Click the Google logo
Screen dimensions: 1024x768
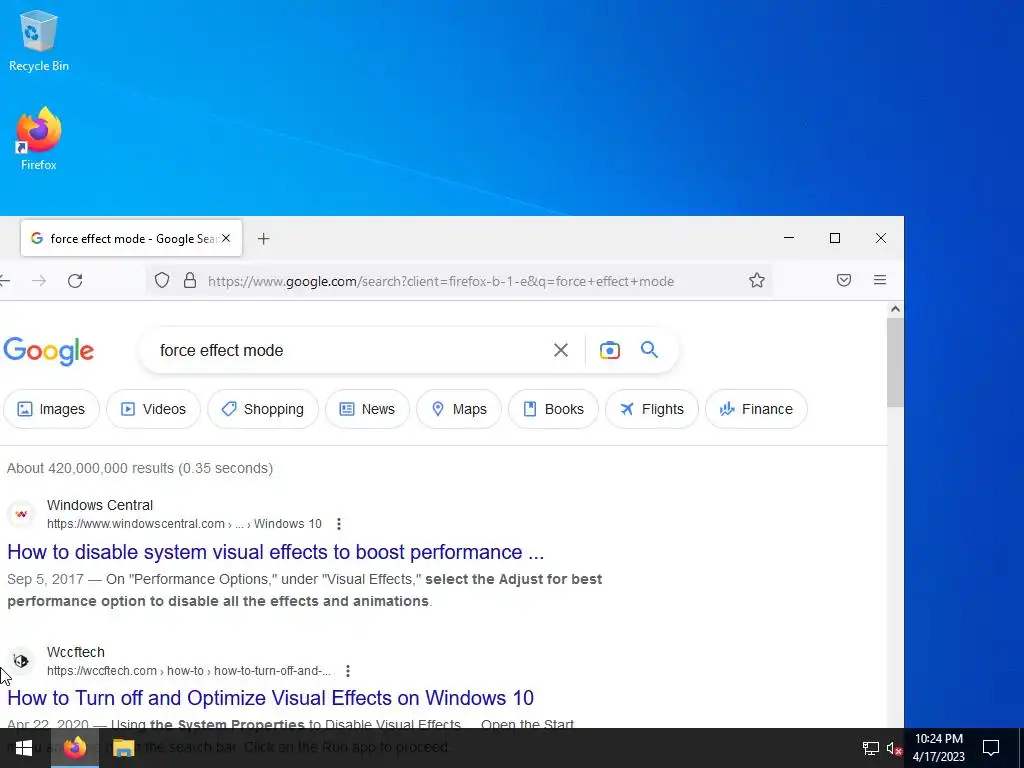[x=49, y=351]
